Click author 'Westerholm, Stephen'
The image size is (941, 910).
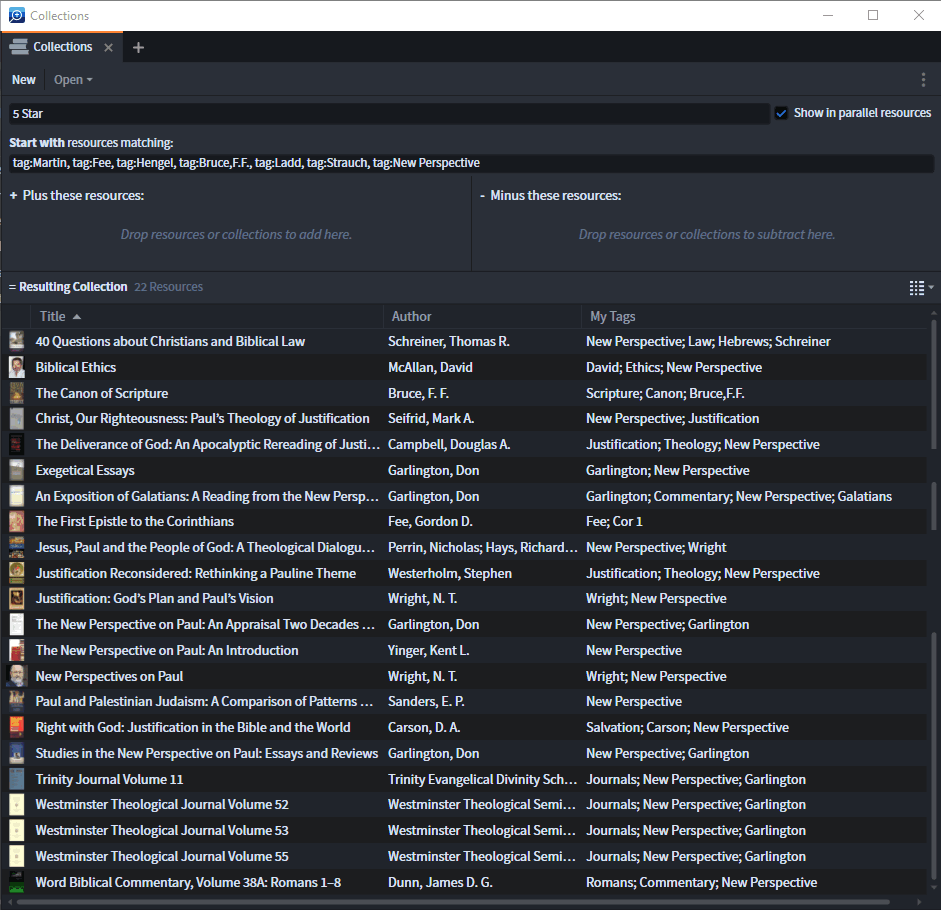449,573
